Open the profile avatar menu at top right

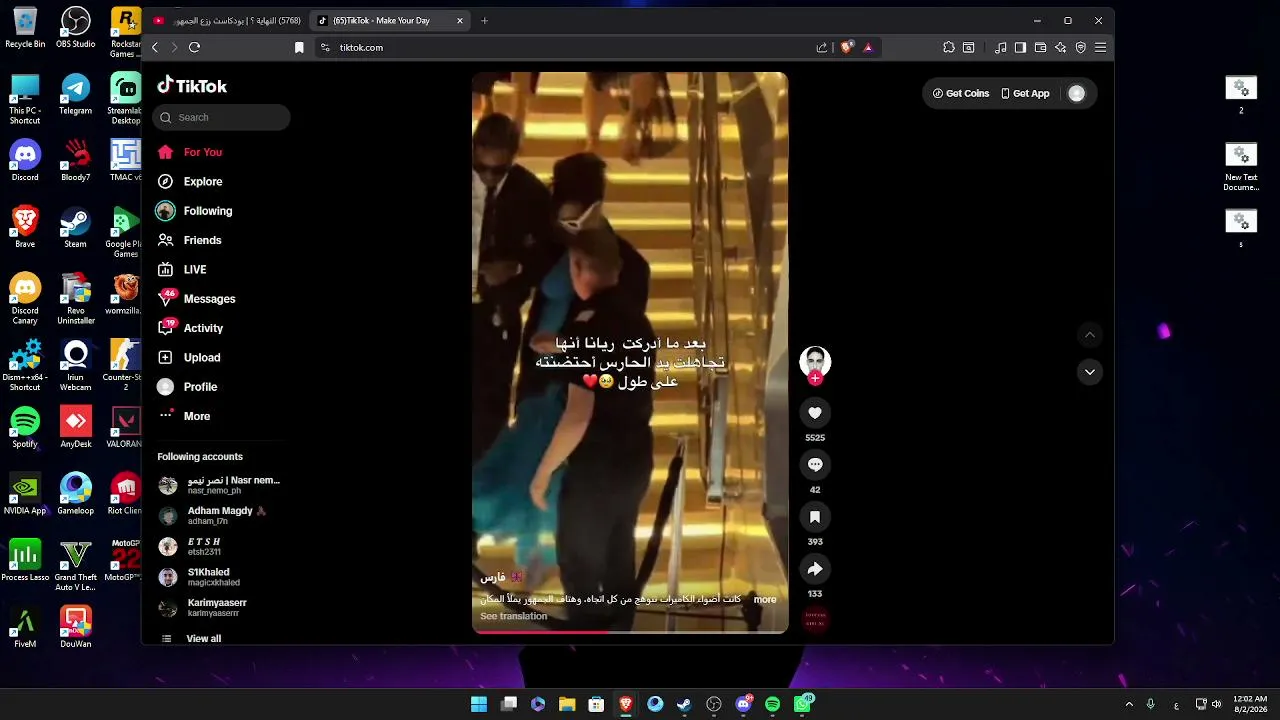click(x=1076, y=93)
